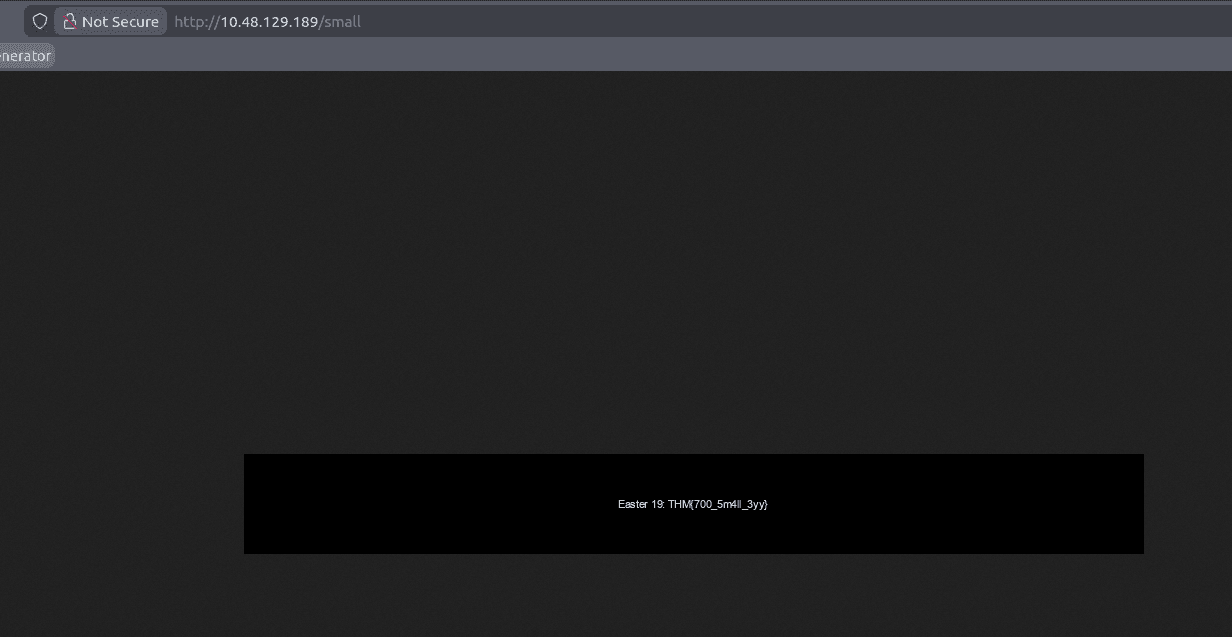This screenshot has height=637, width=1232.
Task: Click the tracking protection shield icon
Action: [40, 21]
